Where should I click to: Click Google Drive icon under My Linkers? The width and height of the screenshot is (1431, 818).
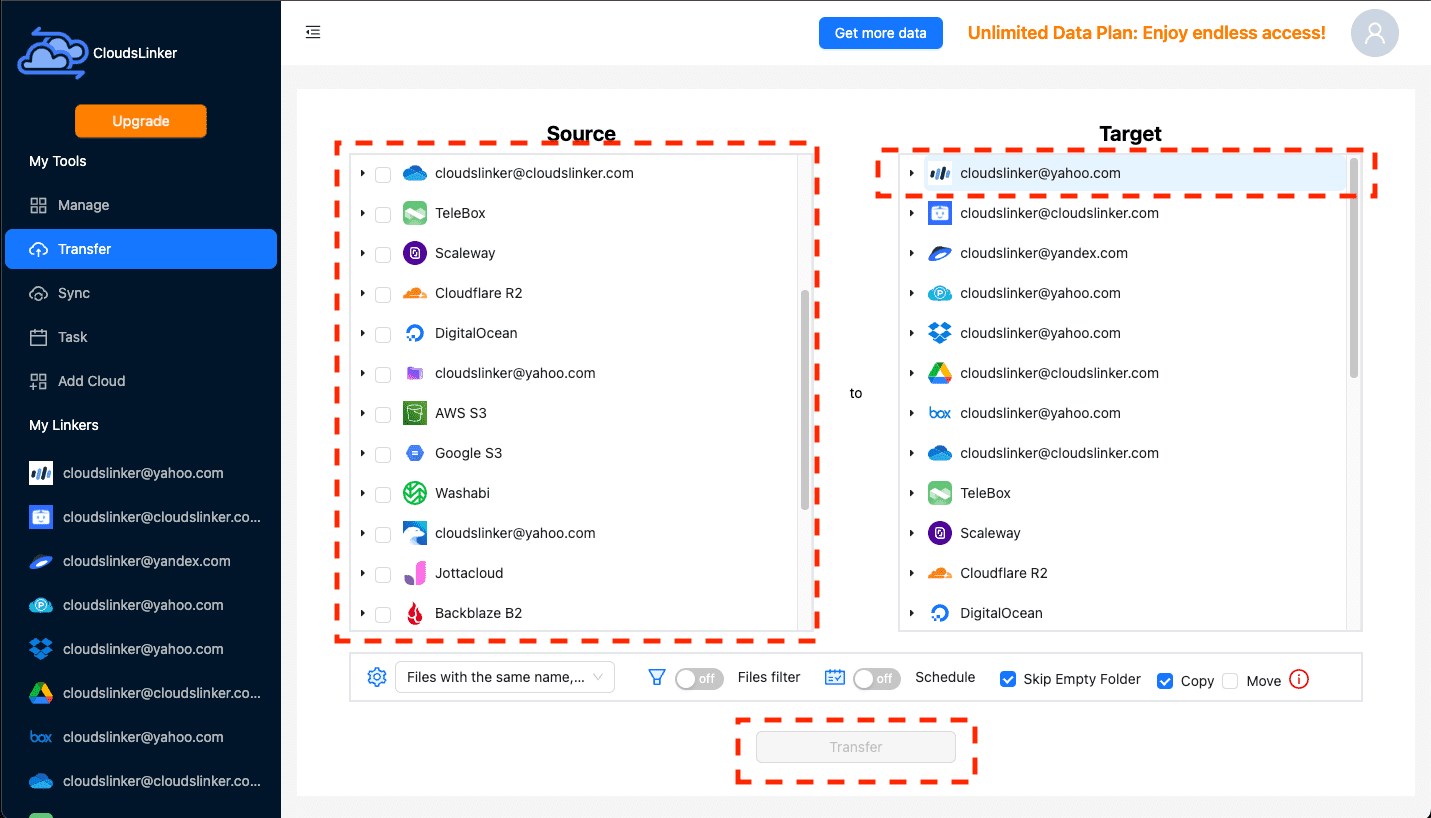point(41,693)
